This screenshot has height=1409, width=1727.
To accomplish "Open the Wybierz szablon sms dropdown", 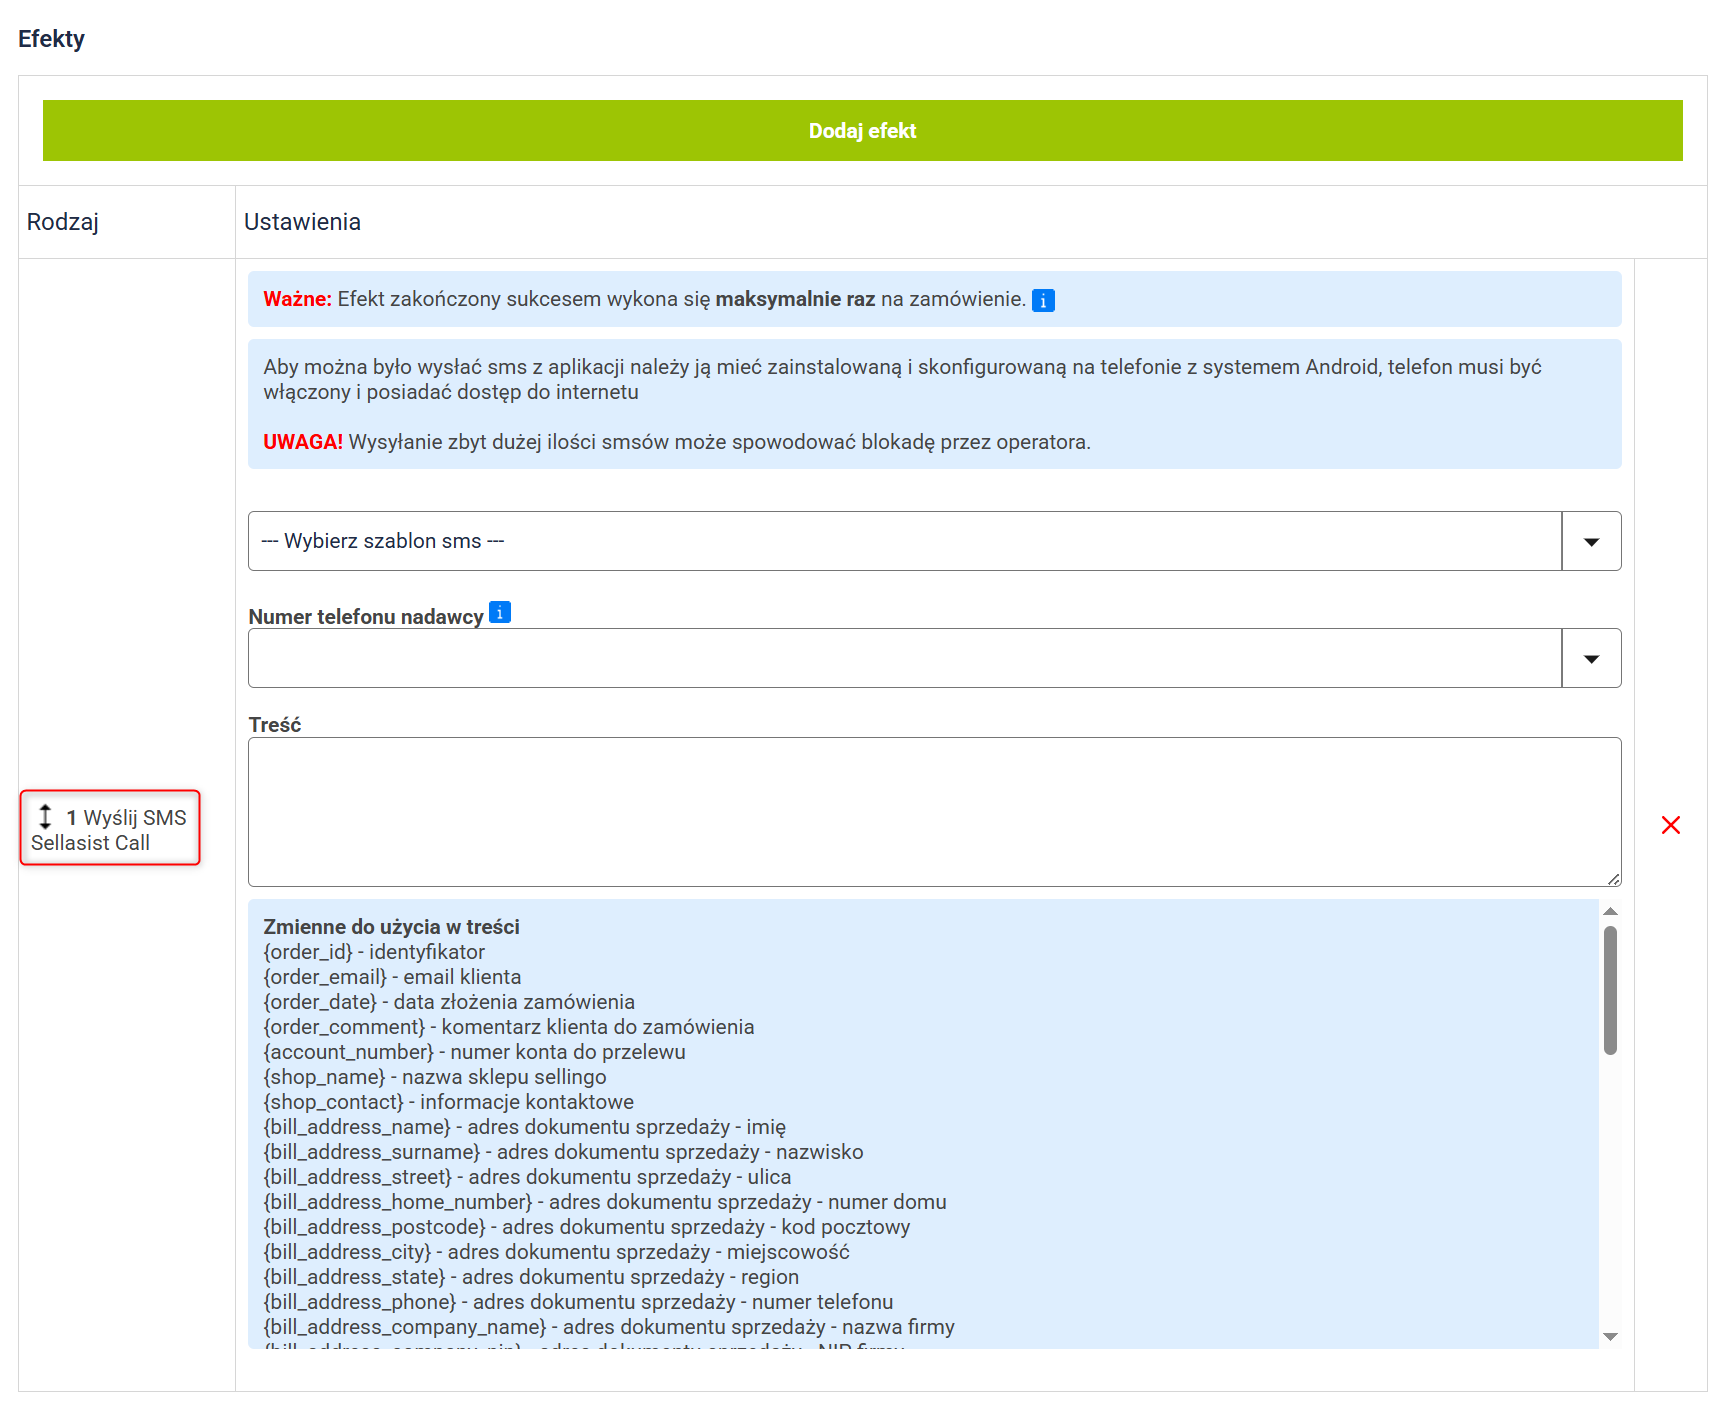I will coord(904,541).
